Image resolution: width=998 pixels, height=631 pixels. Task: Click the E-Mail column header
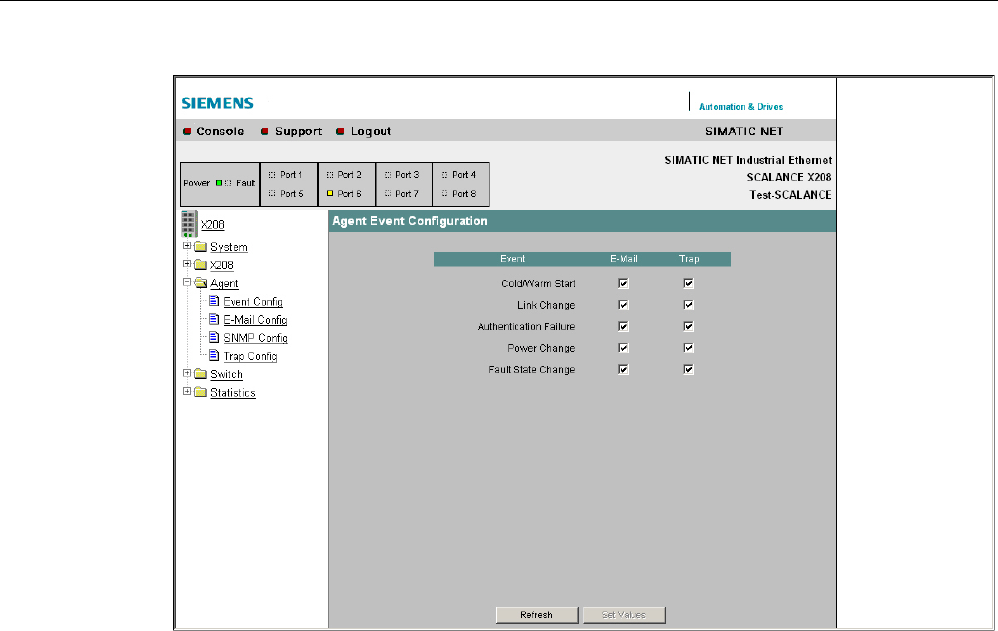(624, 259)
